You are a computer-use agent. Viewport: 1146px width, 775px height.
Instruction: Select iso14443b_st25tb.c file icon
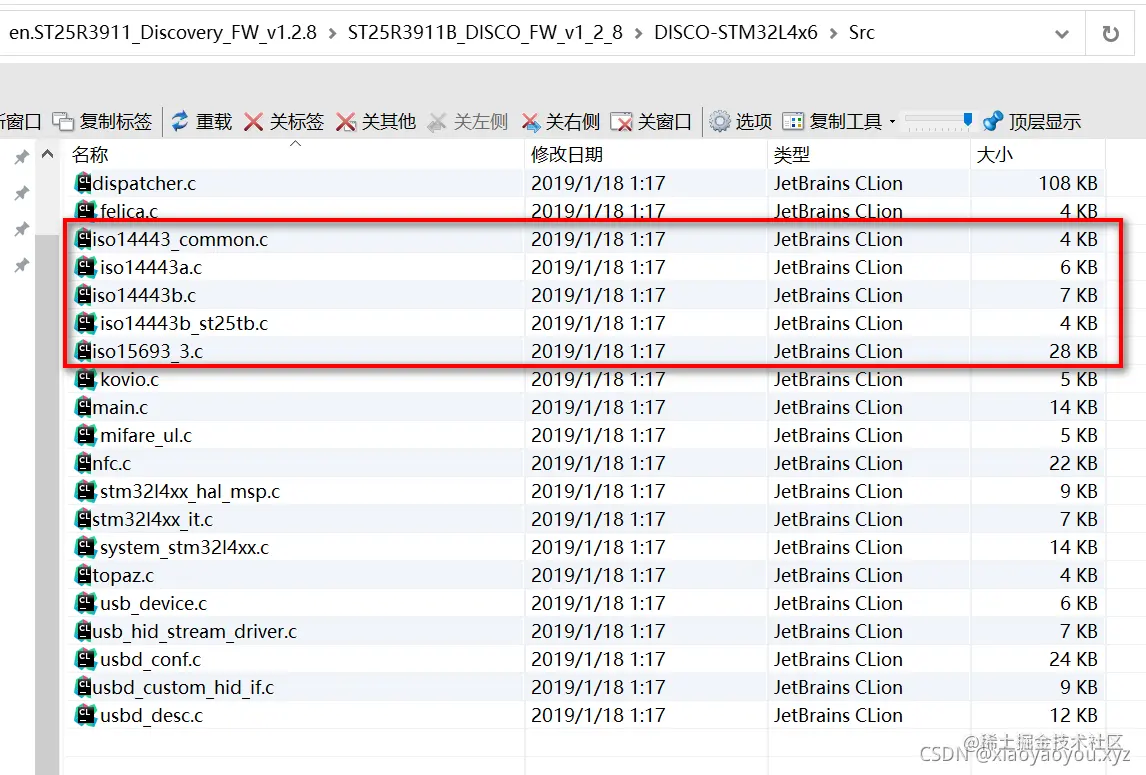pyautogui.click(x=86, y=322)
